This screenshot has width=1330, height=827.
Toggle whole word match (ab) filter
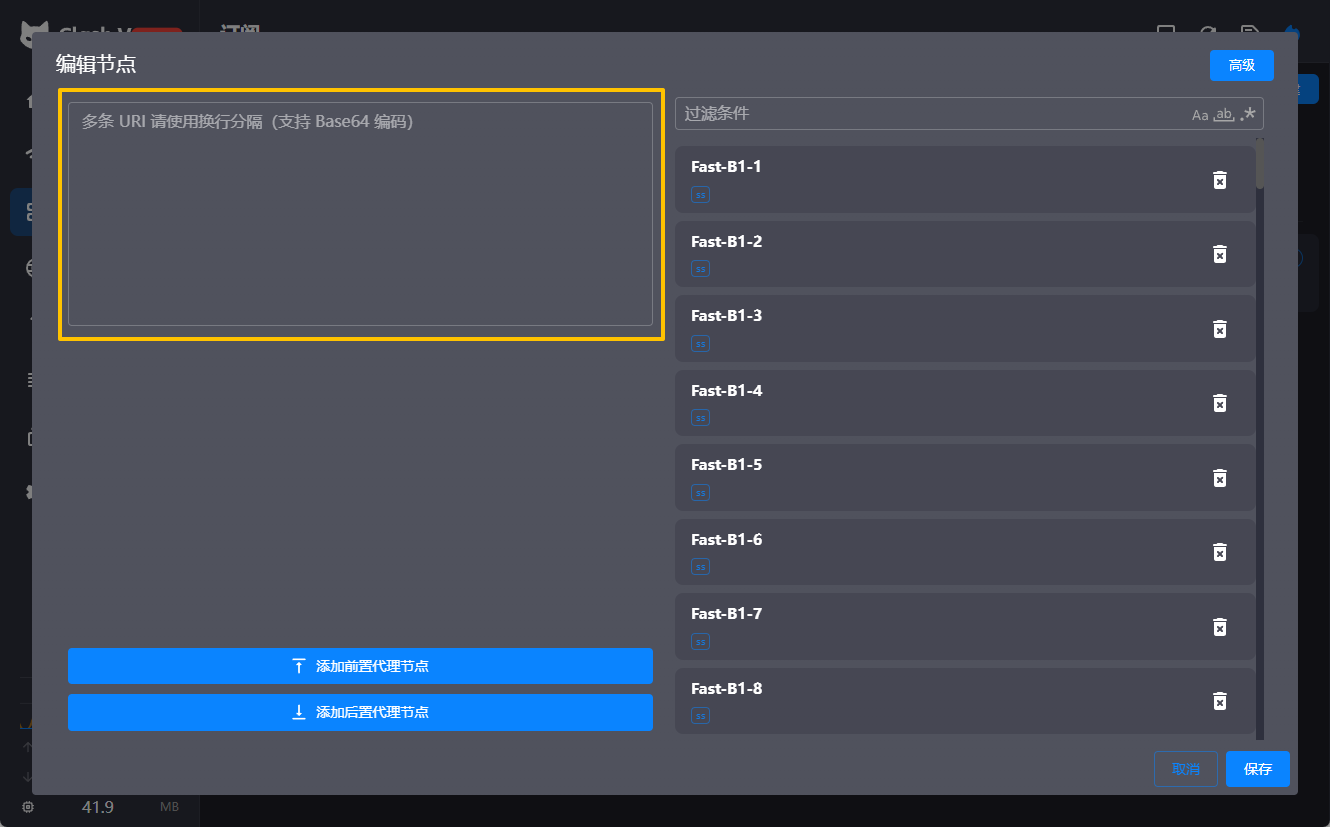point(1224,115)
